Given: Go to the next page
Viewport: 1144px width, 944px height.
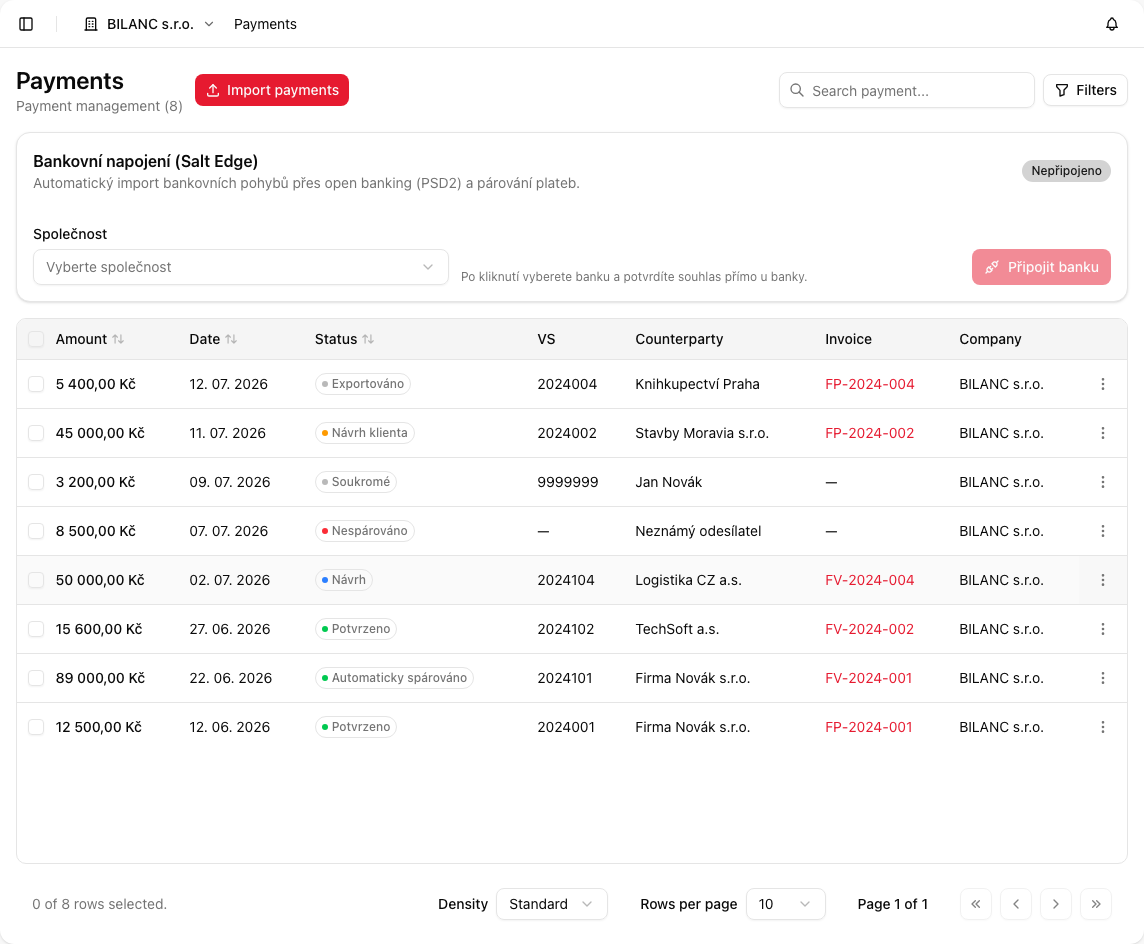Looking at the screenshot, I should coord(1056,904).
